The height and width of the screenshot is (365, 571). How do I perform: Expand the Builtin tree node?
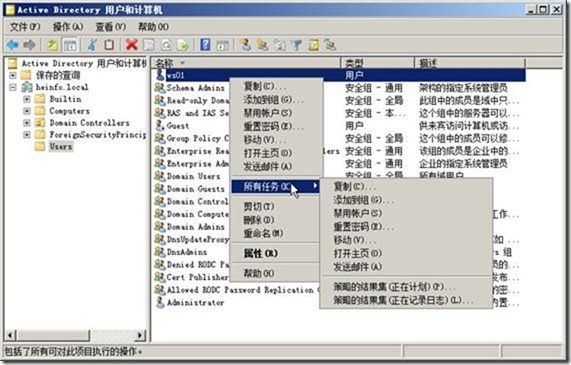pyautogui.click(x=27, y=99)
